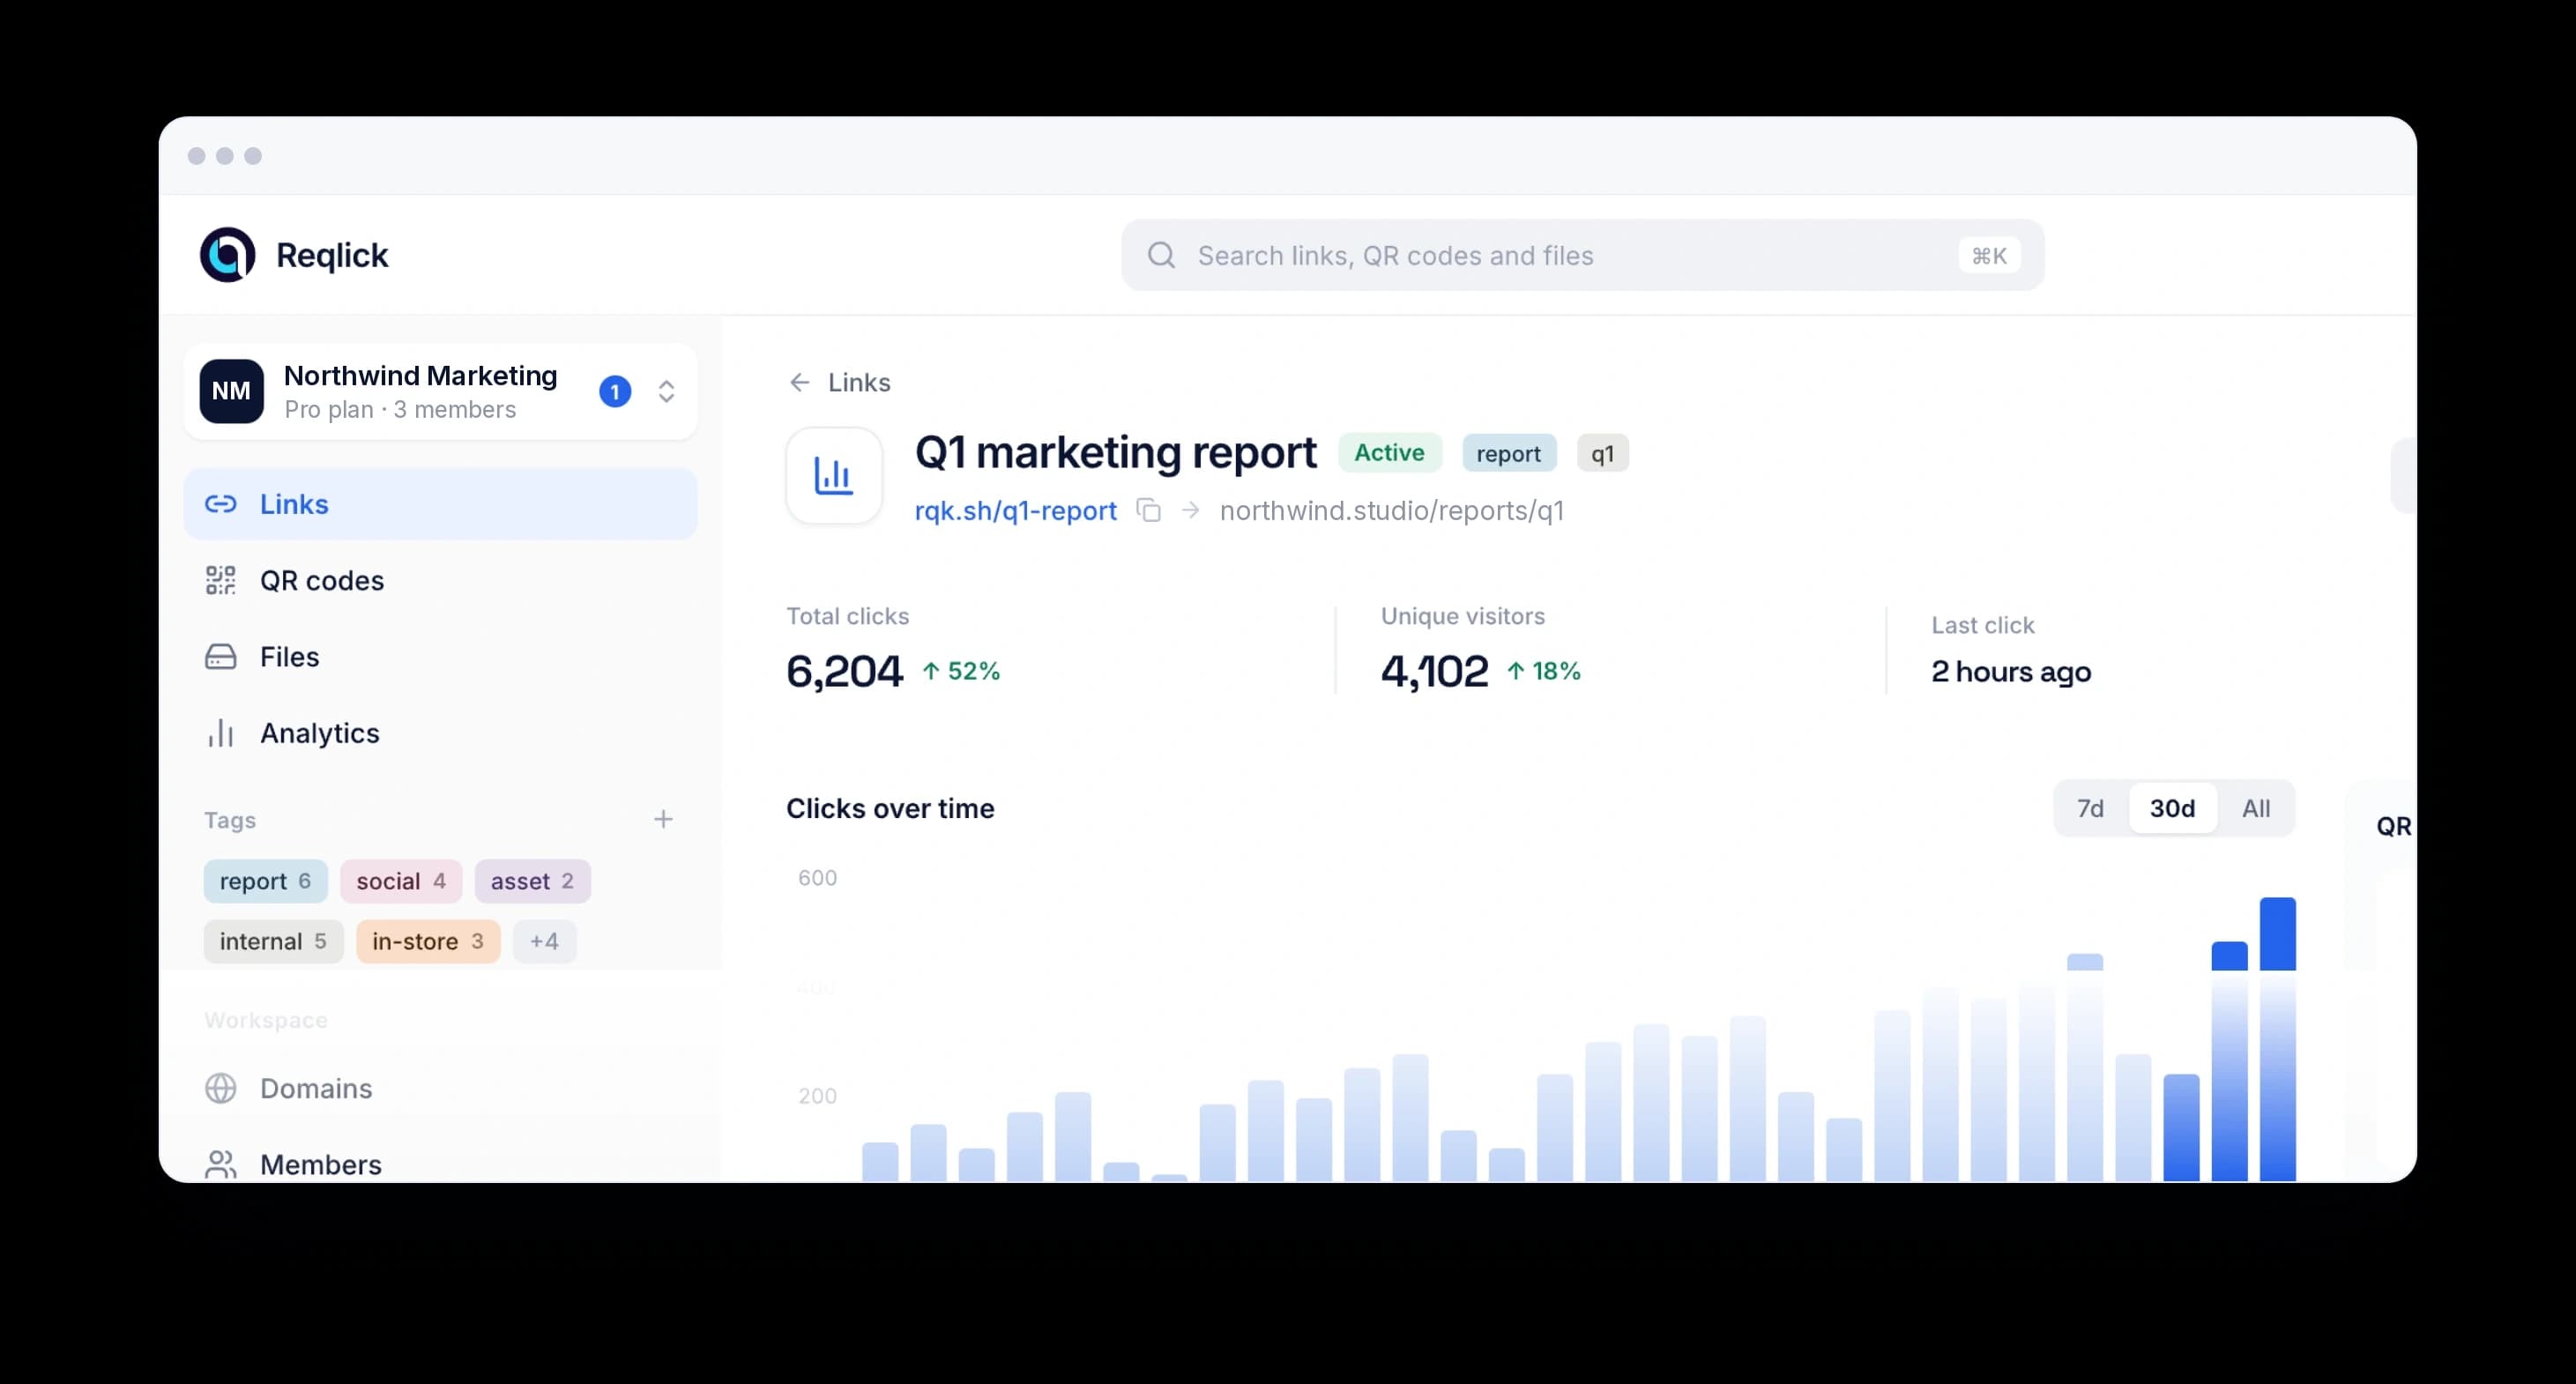The width and height of the screenshot is (2576, 1384).
Task: Click the Reqlick logo icon
Action: [x=228, y=255]
